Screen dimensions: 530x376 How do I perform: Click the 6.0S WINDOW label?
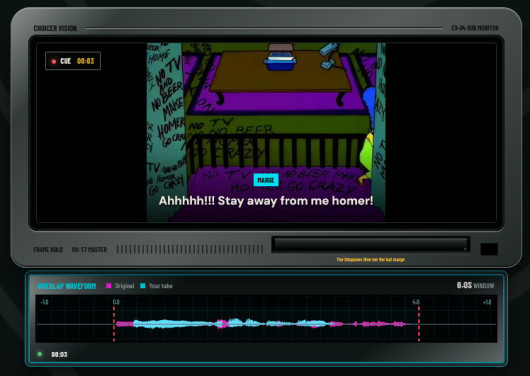tap(475, 285)
